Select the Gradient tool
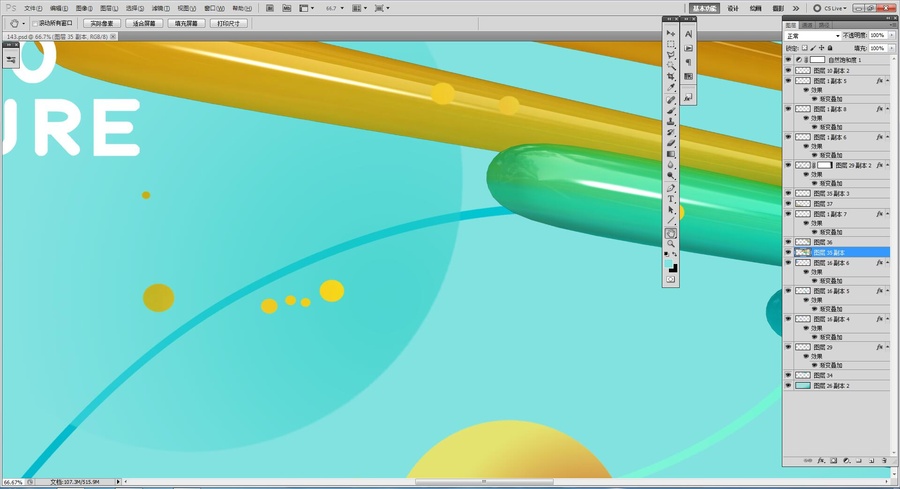Image resolution: width=900 pixels, height=489 pixels. 670,154
